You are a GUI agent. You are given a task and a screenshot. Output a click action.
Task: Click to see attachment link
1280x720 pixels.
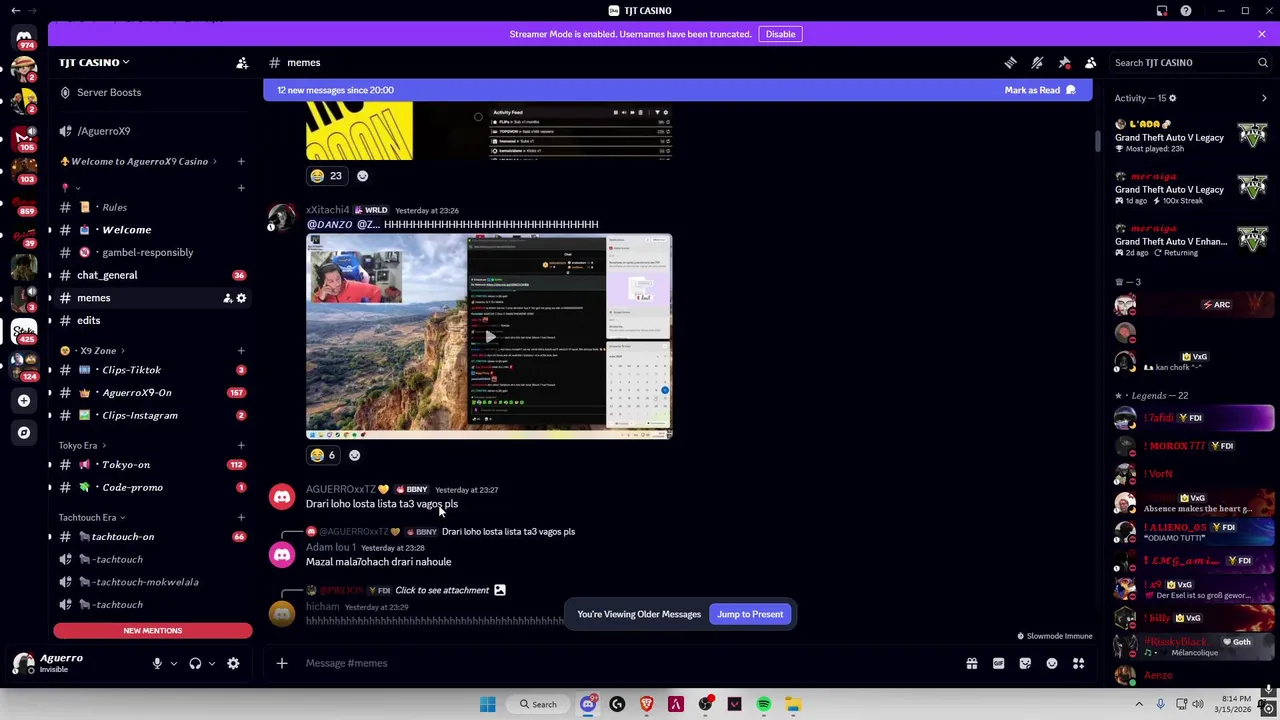point(442,590)
